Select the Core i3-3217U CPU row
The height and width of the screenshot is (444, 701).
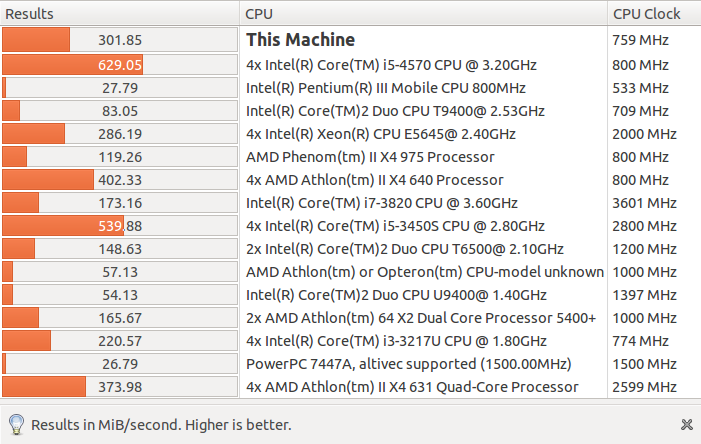[x=350, y=341]
